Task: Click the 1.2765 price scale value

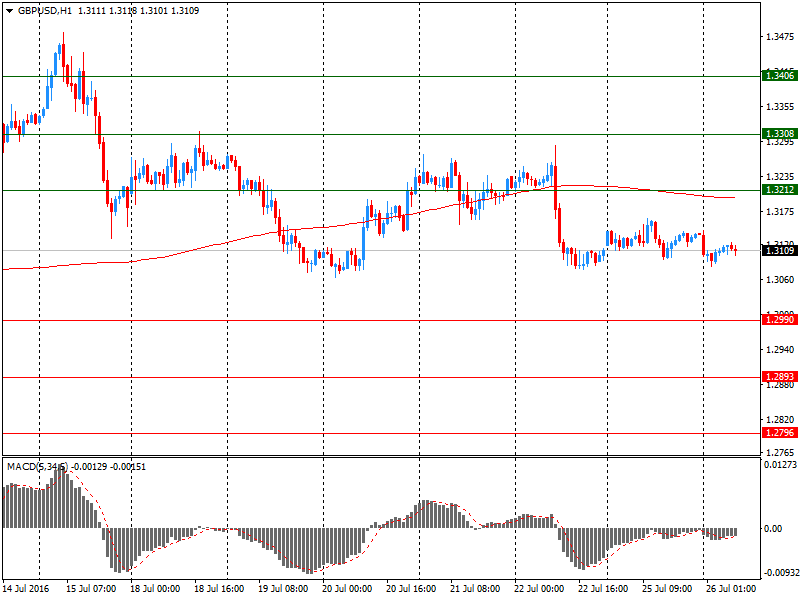Action: coord(780,453)
